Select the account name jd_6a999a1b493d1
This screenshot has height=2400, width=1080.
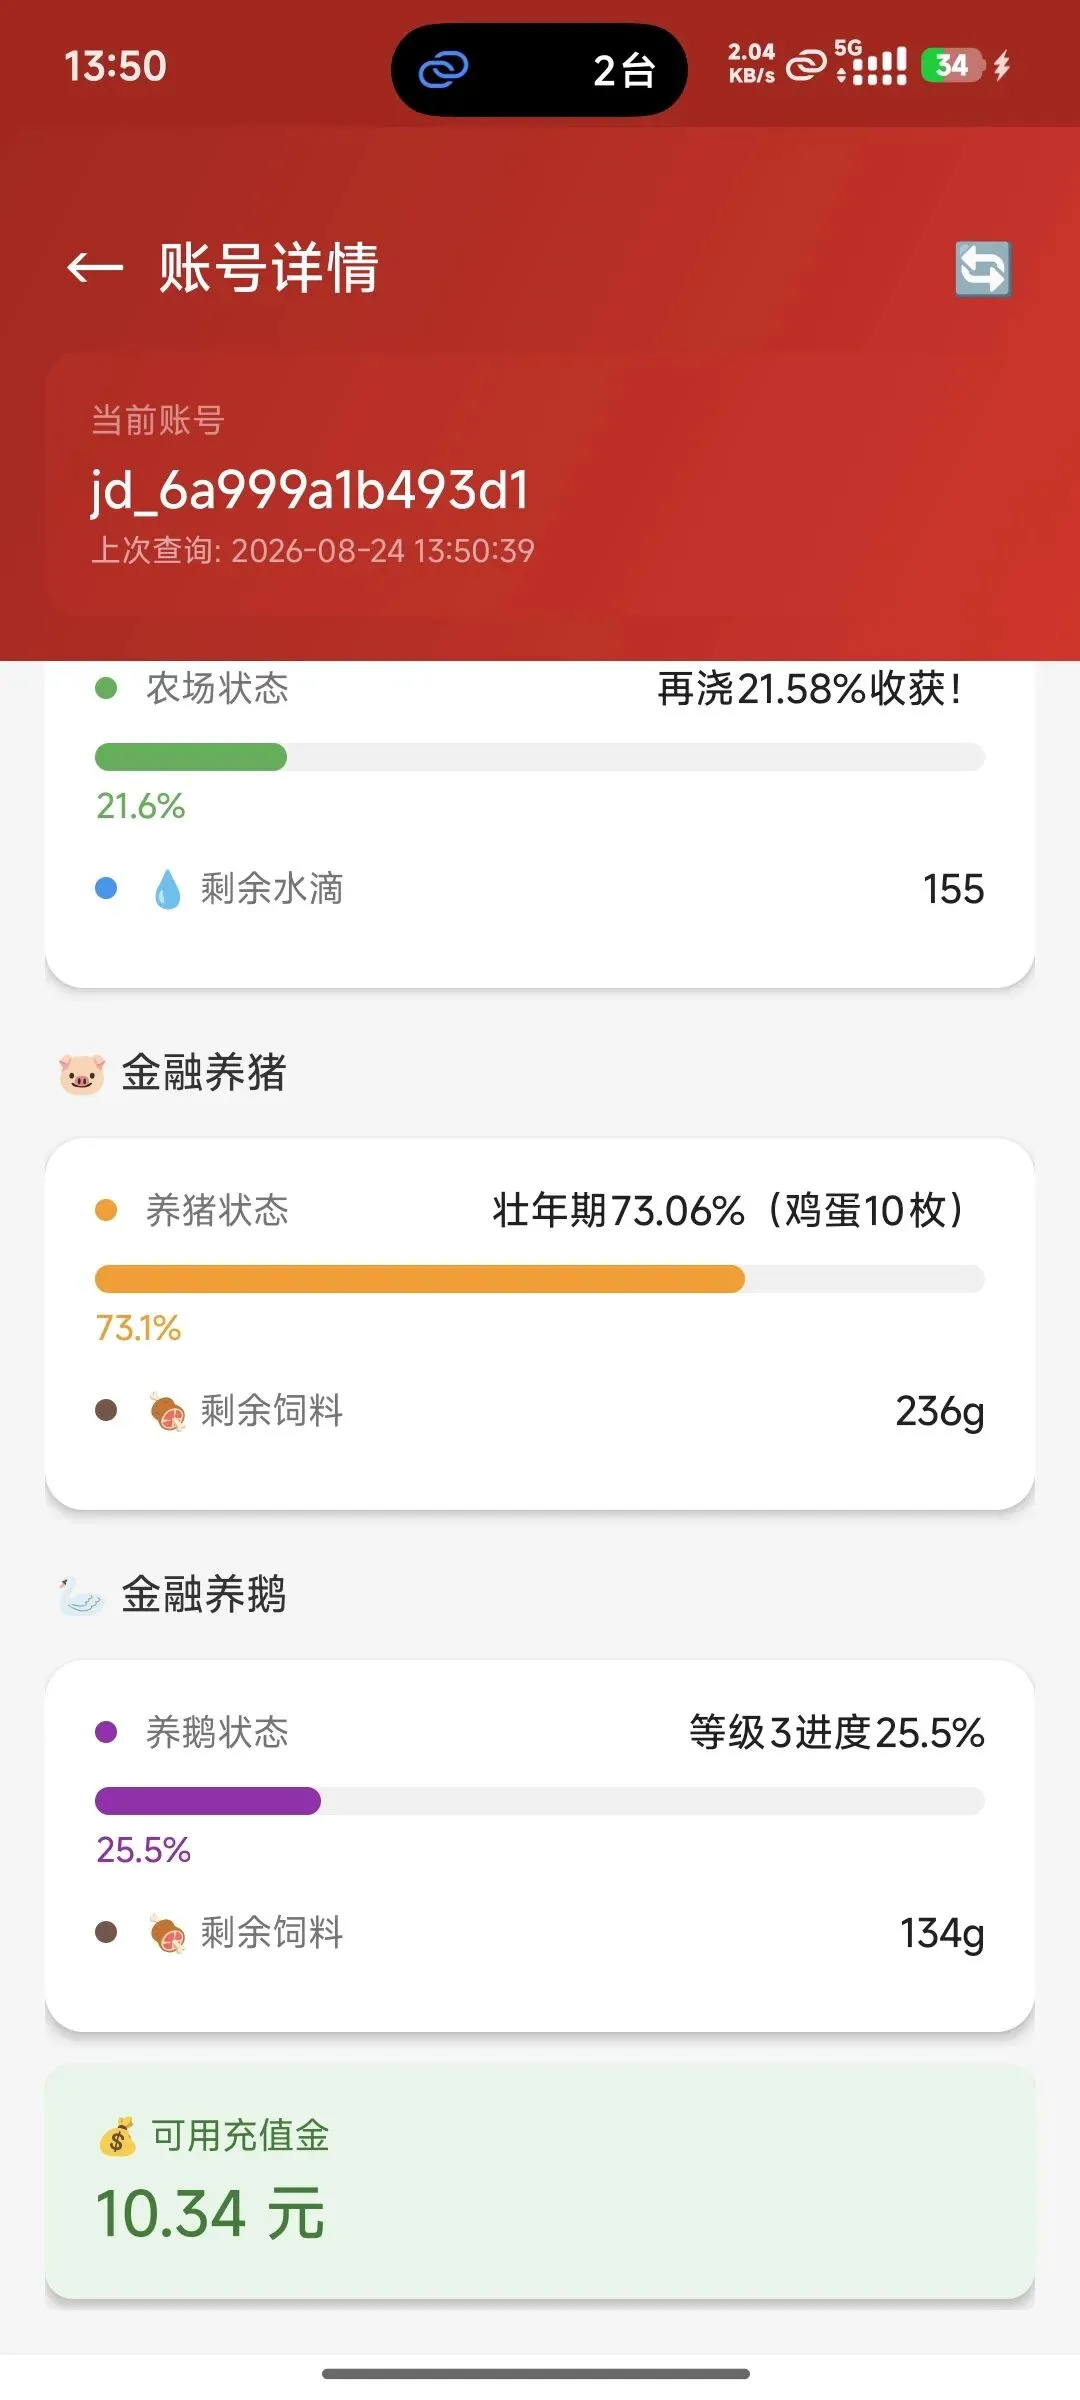[x=310, y=491]
